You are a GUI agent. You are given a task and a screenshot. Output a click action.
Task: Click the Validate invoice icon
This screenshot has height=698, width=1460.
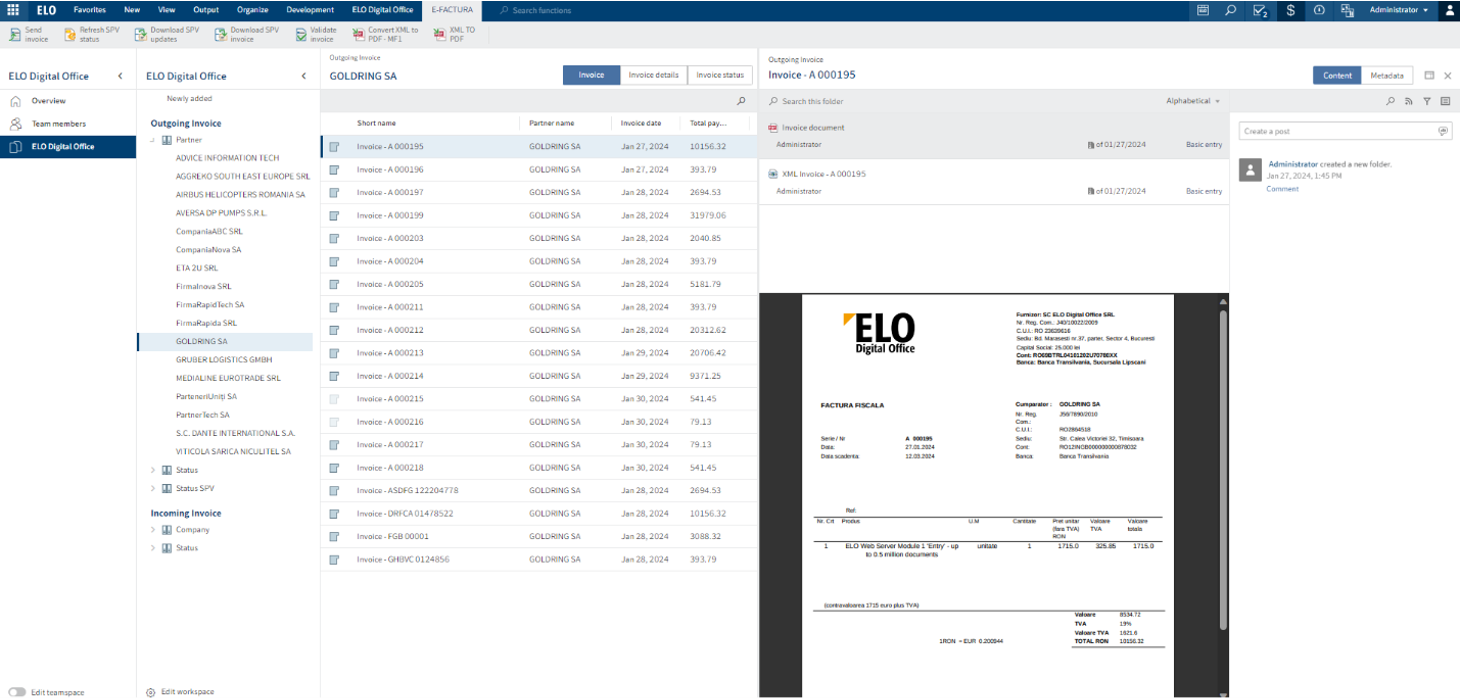tap(302, 34)
